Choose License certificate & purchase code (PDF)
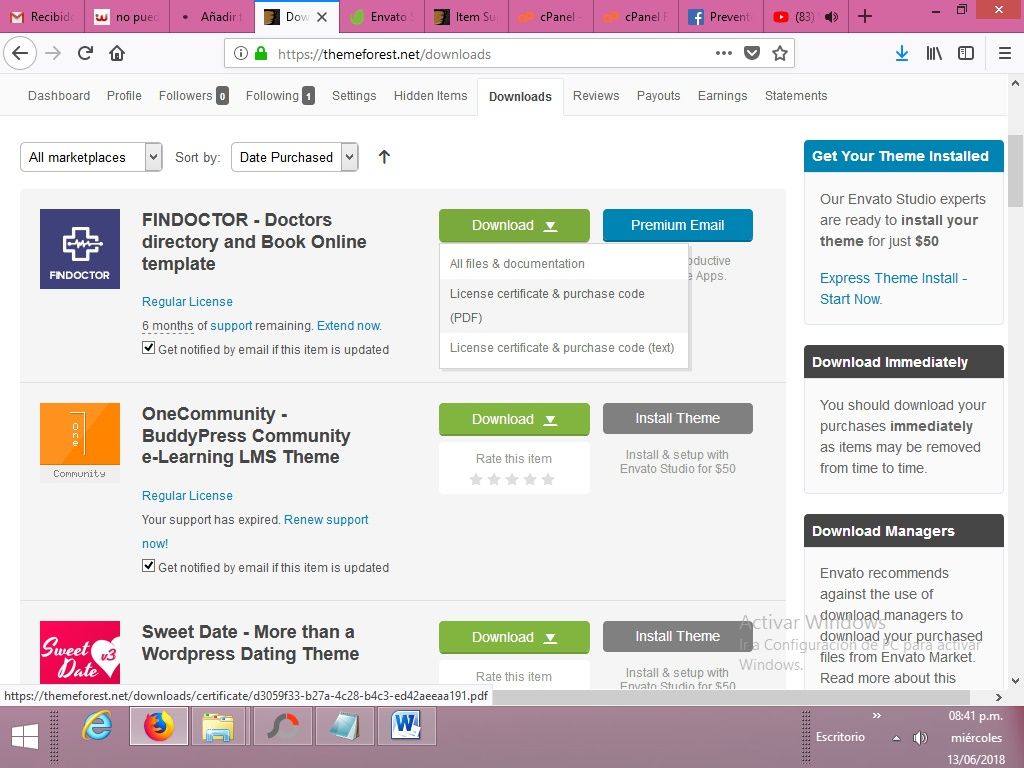 point(564,306)
